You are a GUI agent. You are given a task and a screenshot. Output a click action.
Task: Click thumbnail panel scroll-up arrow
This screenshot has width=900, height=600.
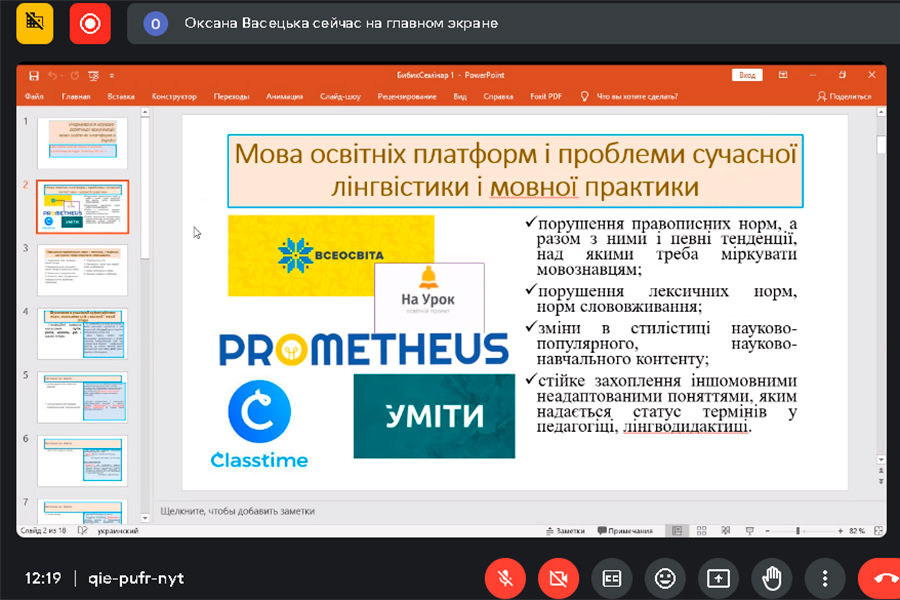pyautogui.click(x=145, y=113)
